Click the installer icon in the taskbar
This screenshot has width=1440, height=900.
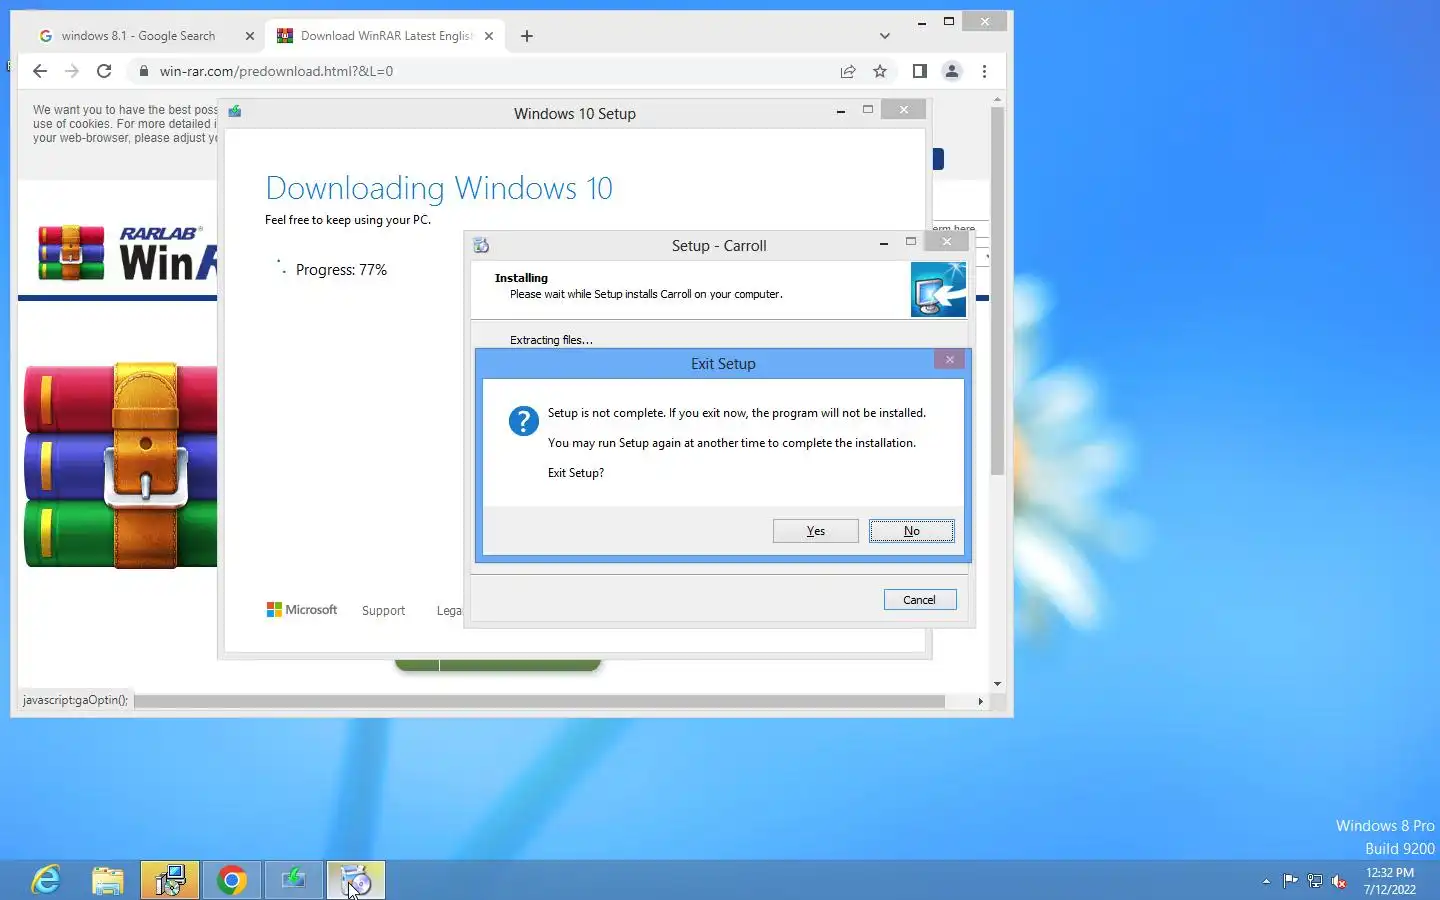(x=170, y=880)
